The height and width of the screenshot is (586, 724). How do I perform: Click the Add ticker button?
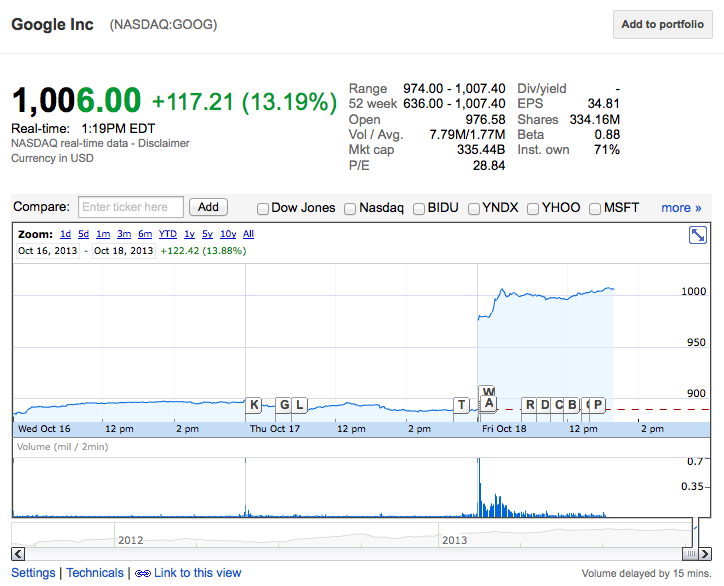(208, 207)
